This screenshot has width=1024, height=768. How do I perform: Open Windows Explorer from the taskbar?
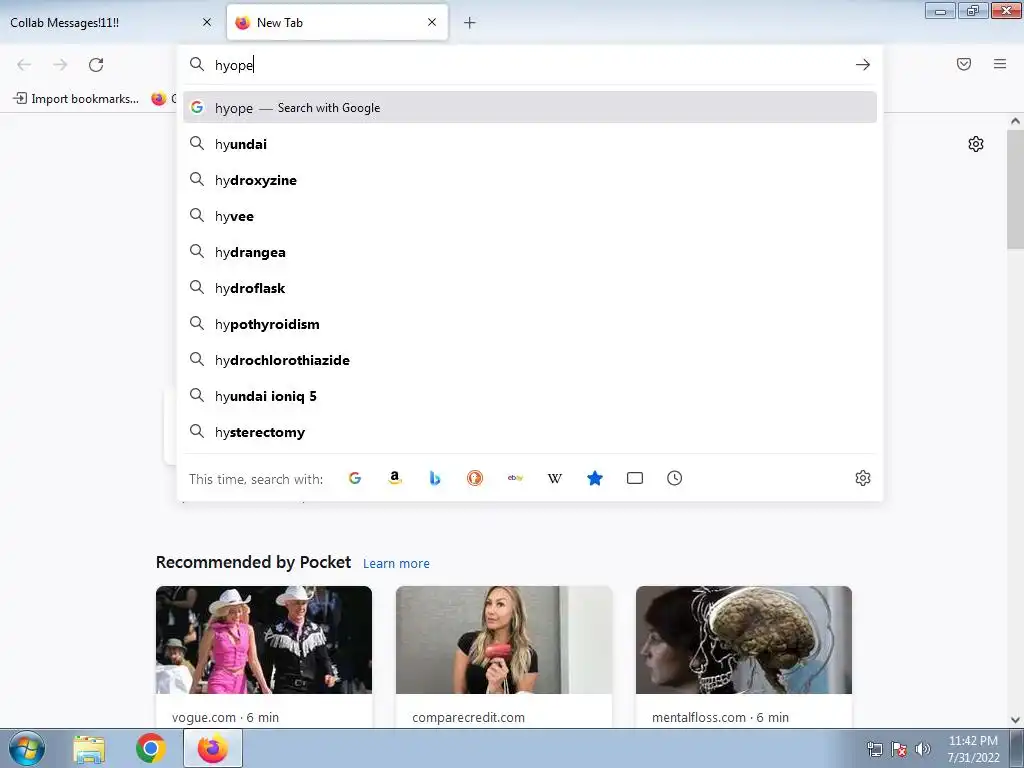pyautogui.click(x=89, y=748)
